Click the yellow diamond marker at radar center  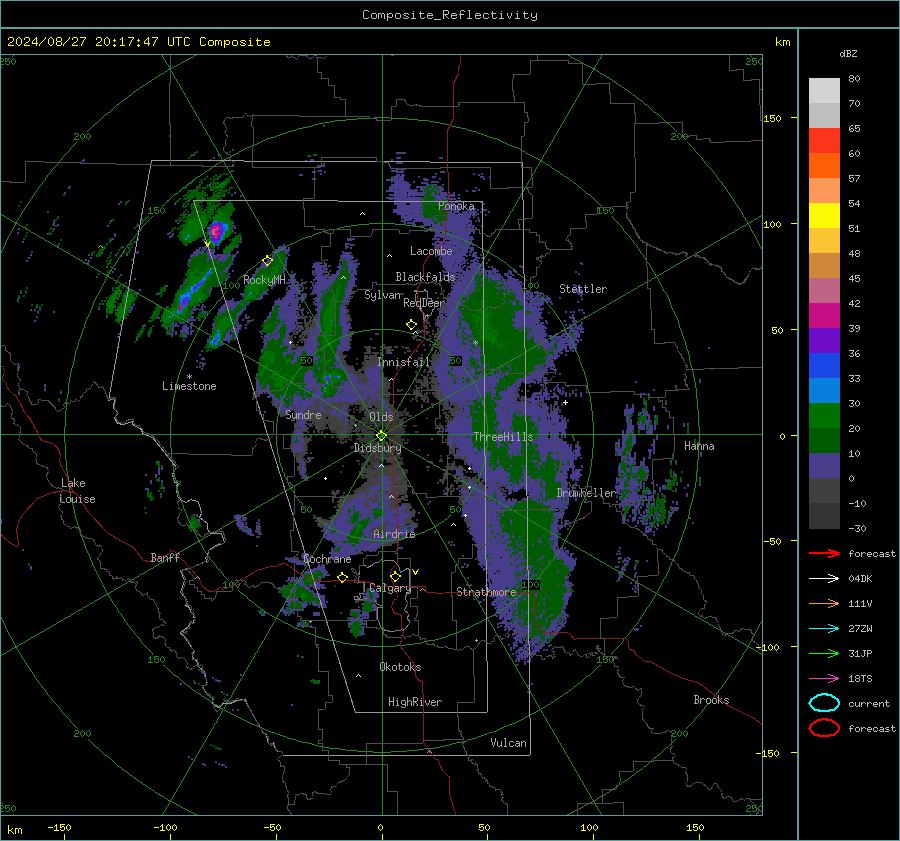[x=381, y=436]
